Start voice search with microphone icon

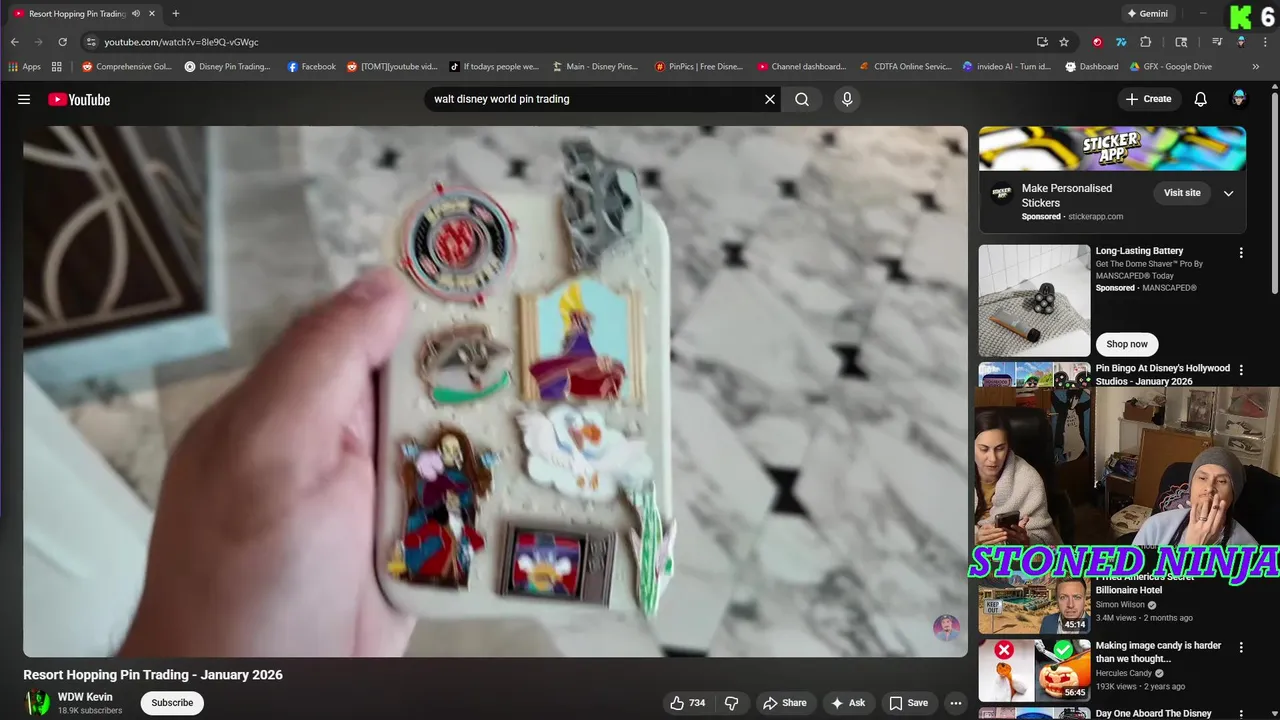click(847, 99)
